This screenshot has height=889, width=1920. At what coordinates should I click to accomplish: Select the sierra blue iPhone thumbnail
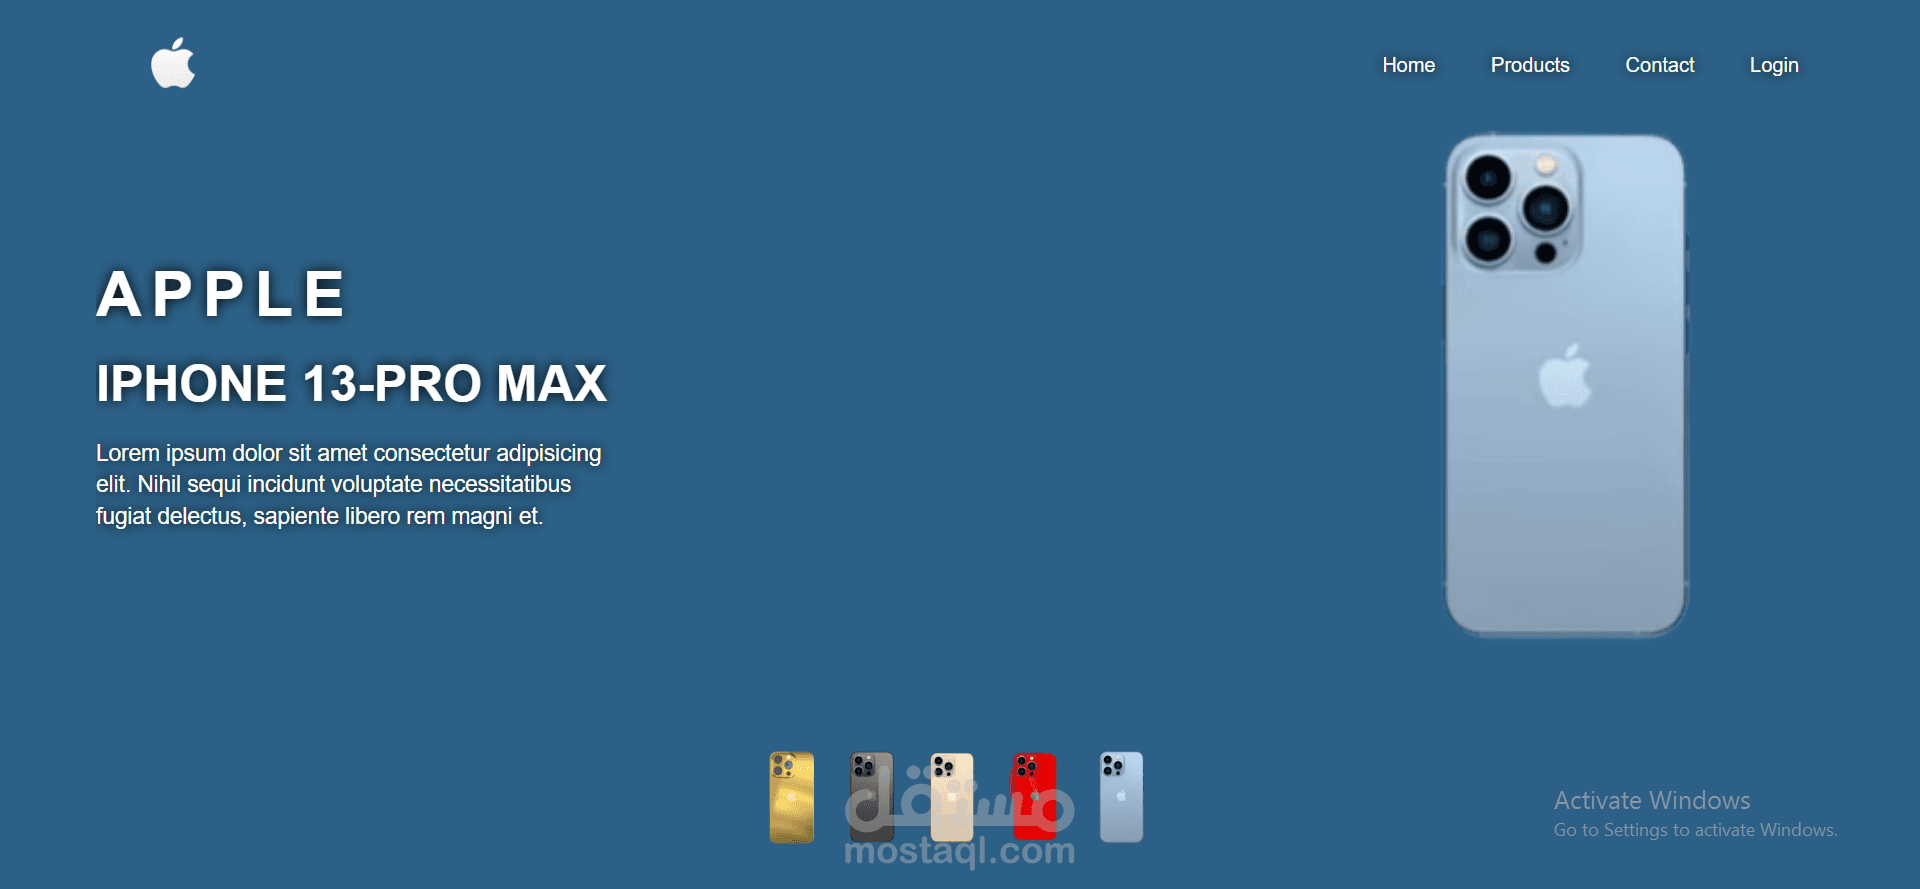pyautogui.click(x=1121, y=797)
